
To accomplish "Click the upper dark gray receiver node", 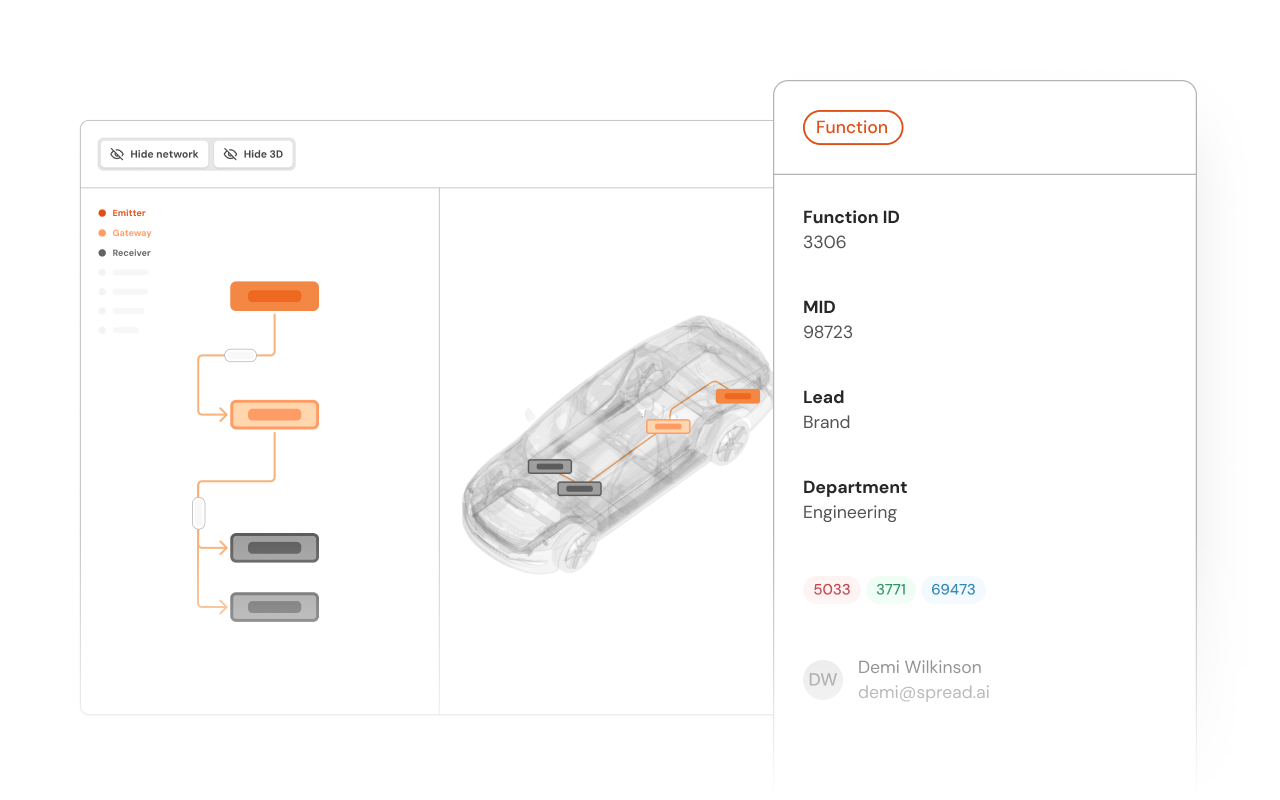I will pos(274,547).
